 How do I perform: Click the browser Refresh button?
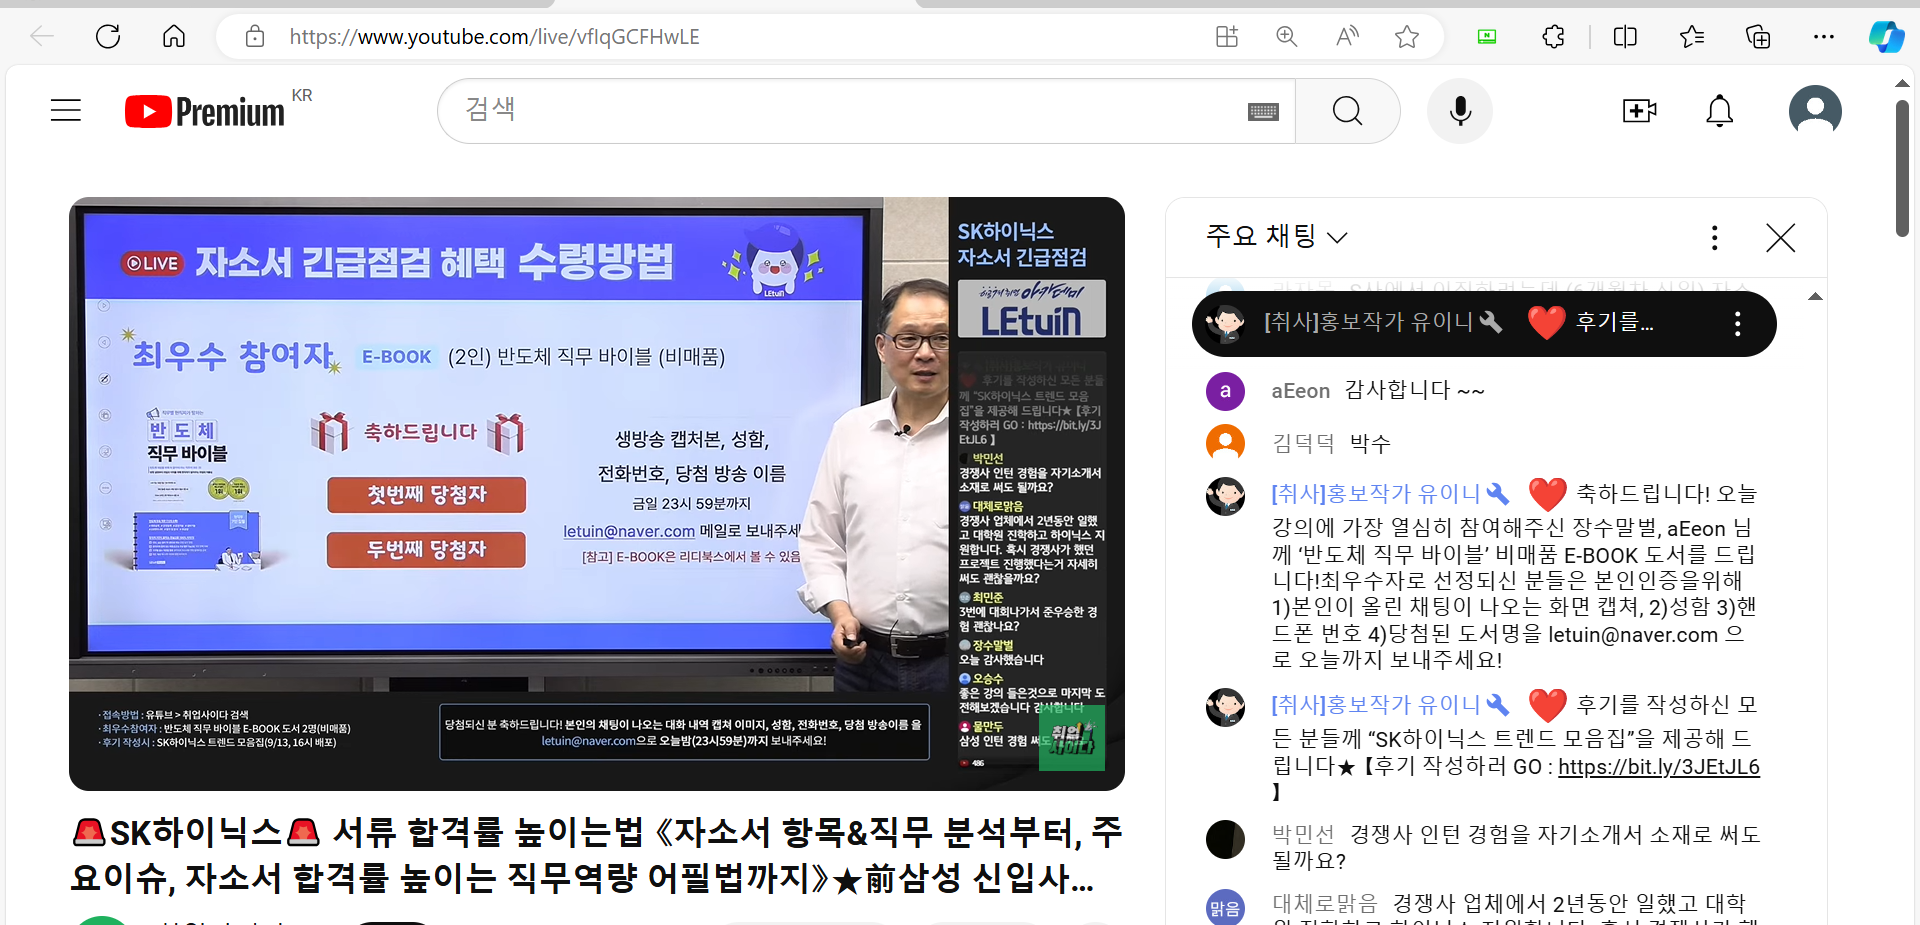[108, 37]
